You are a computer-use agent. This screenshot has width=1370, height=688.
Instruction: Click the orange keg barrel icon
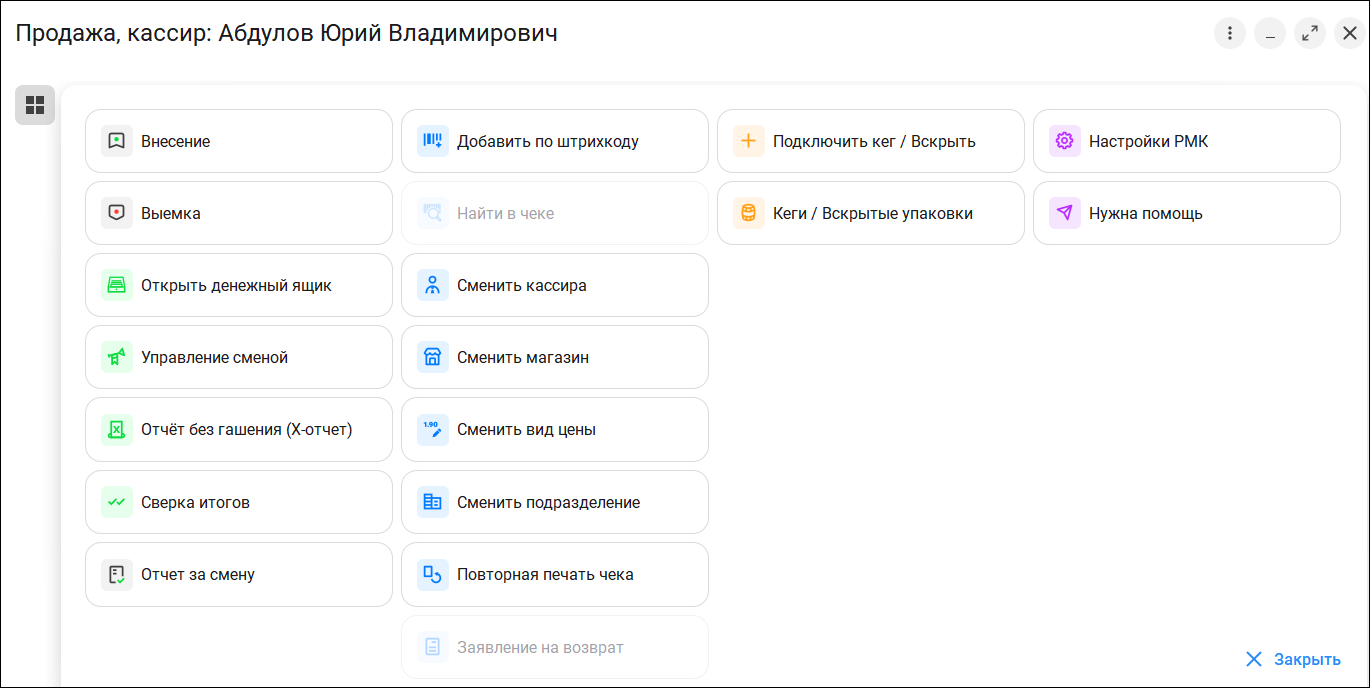[749, 213]
